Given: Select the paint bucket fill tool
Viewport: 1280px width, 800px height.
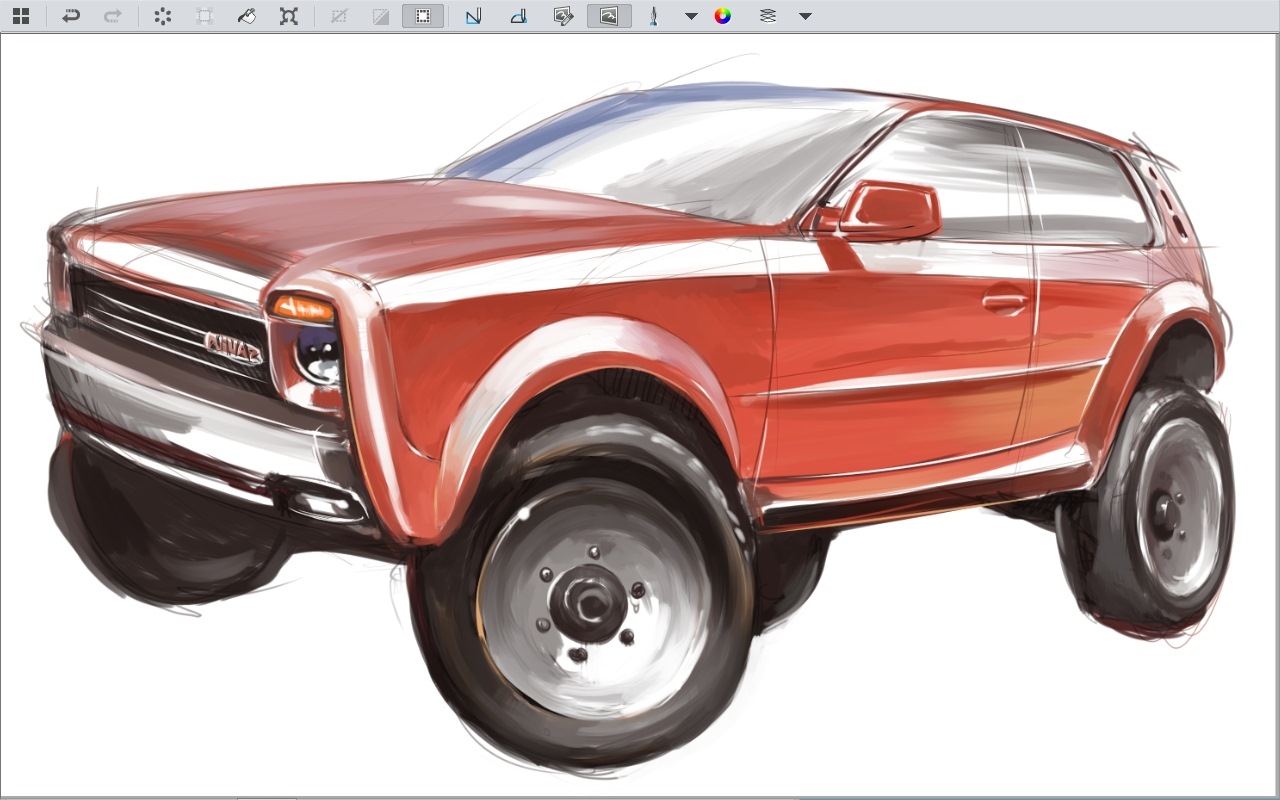Looking at the screenshot, I should coord(247,16).
